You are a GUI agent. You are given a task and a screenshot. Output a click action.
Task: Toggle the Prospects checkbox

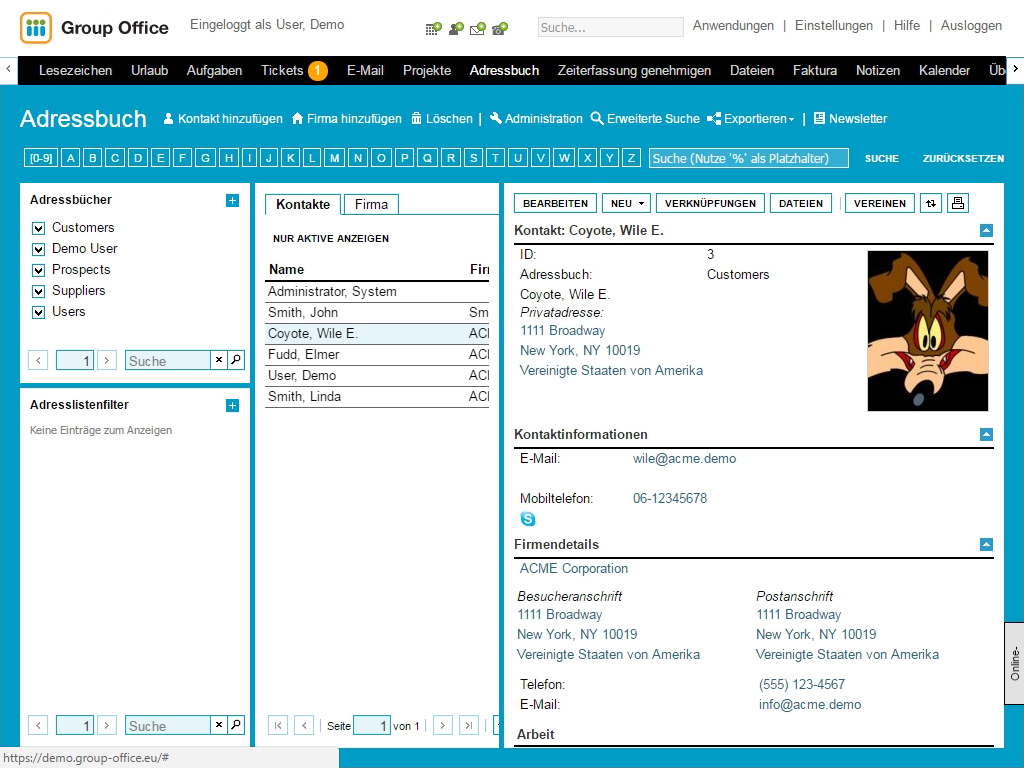coord(39,270)
